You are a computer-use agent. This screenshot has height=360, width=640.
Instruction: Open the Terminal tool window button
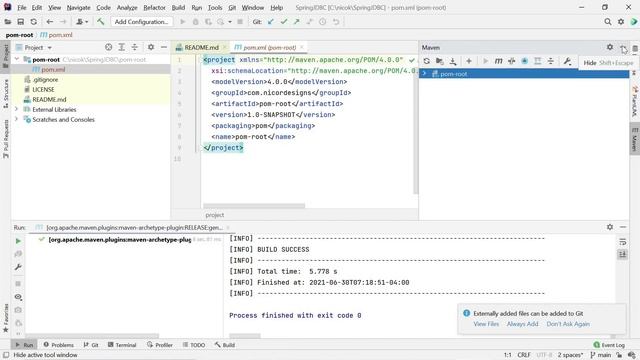pyautogui.click(x=122, y=345)
